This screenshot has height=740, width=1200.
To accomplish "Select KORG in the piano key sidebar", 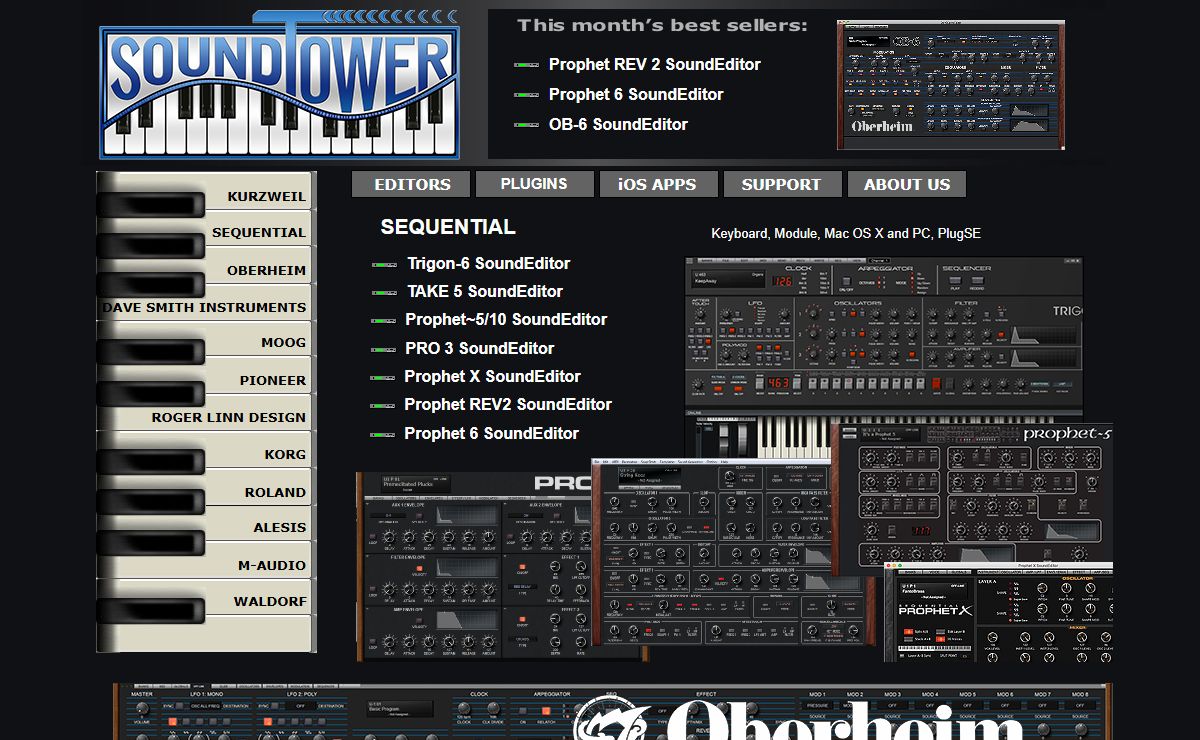I will [x=285, y=454].
